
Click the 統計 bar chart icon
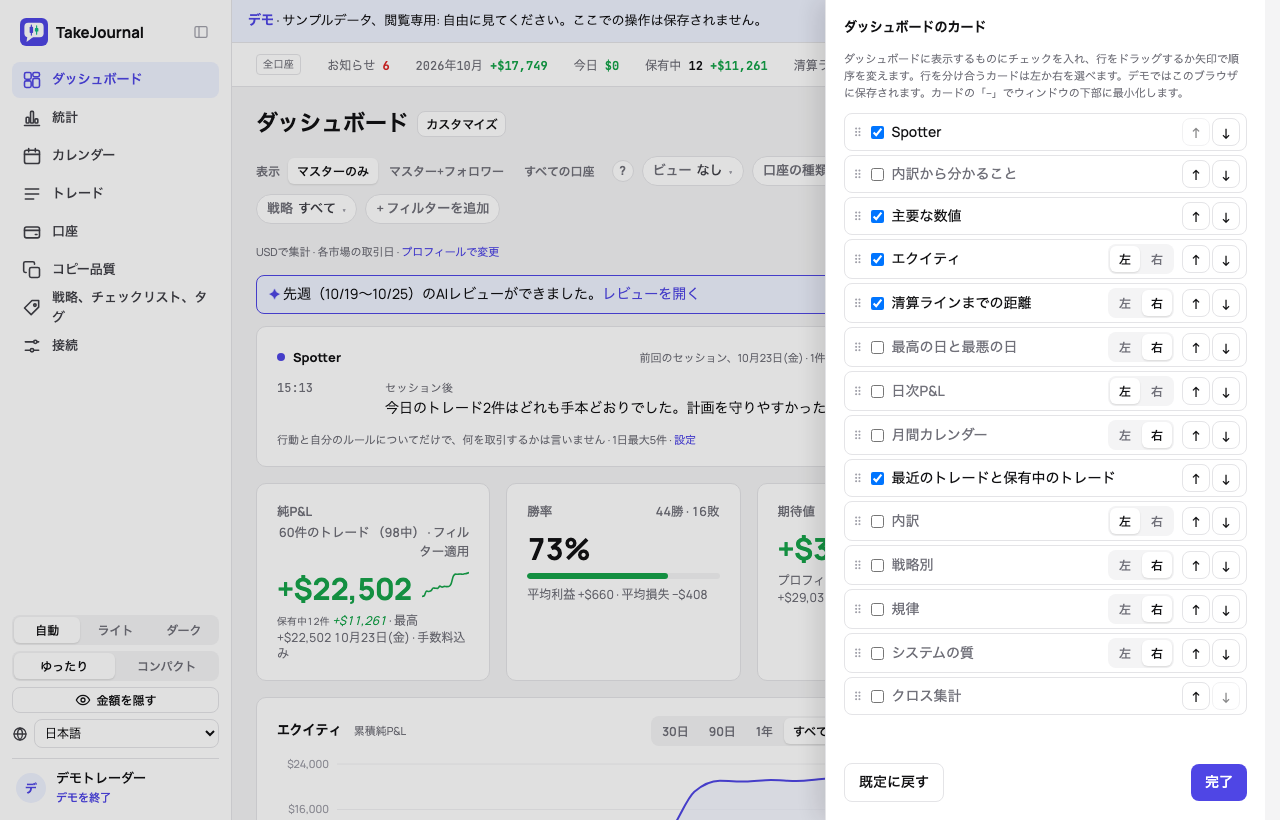click(x=32, y=118)
